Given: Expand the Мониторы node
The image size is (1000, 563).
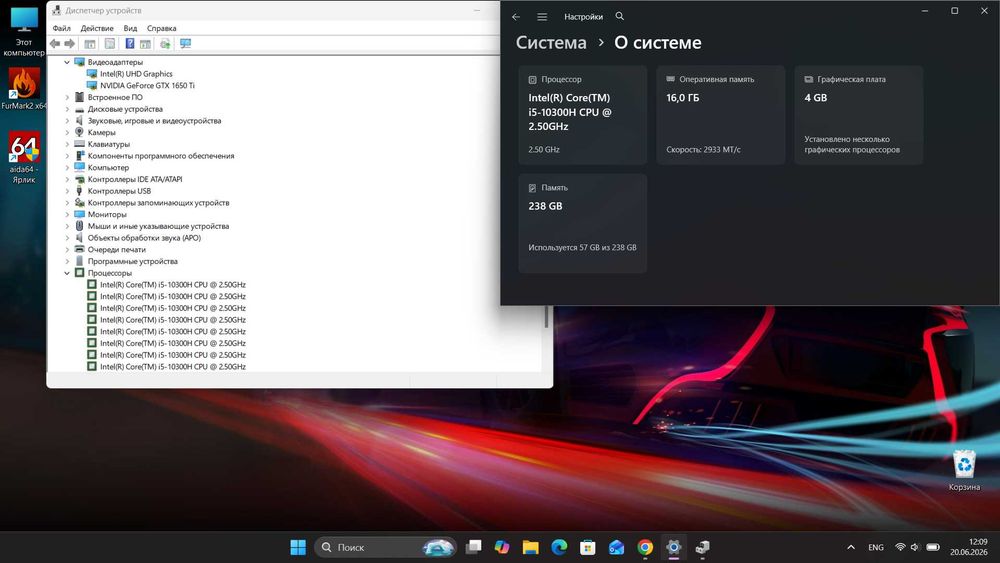Looking at the screenshot, I should (67, 215).
